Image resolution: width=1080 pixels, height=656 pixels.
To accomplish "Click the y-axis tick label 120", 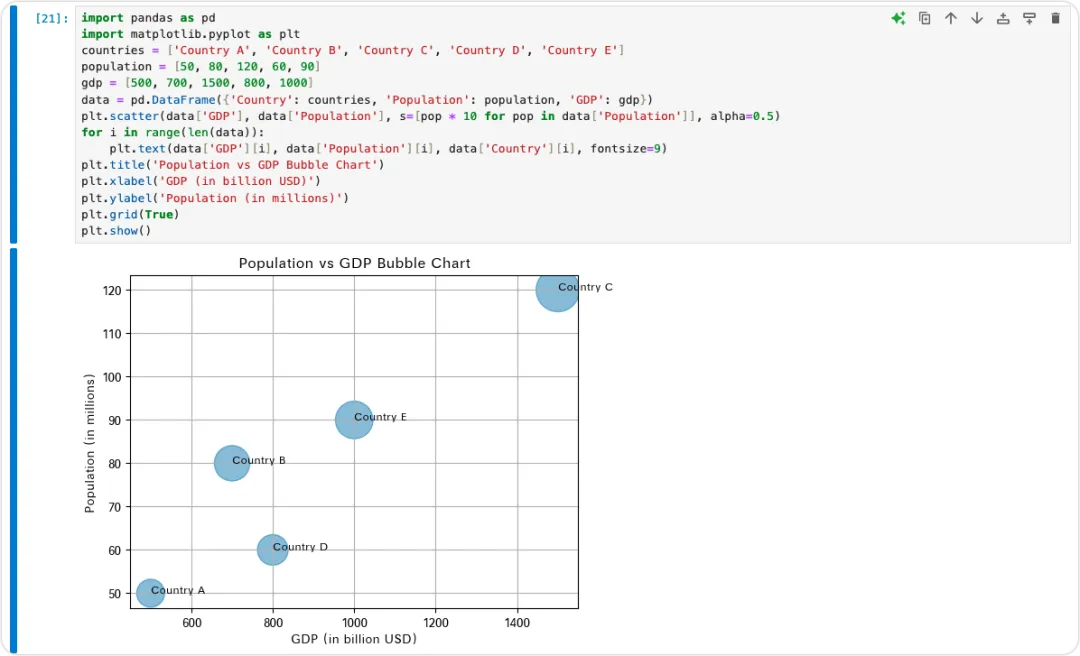I will point(112,291).
